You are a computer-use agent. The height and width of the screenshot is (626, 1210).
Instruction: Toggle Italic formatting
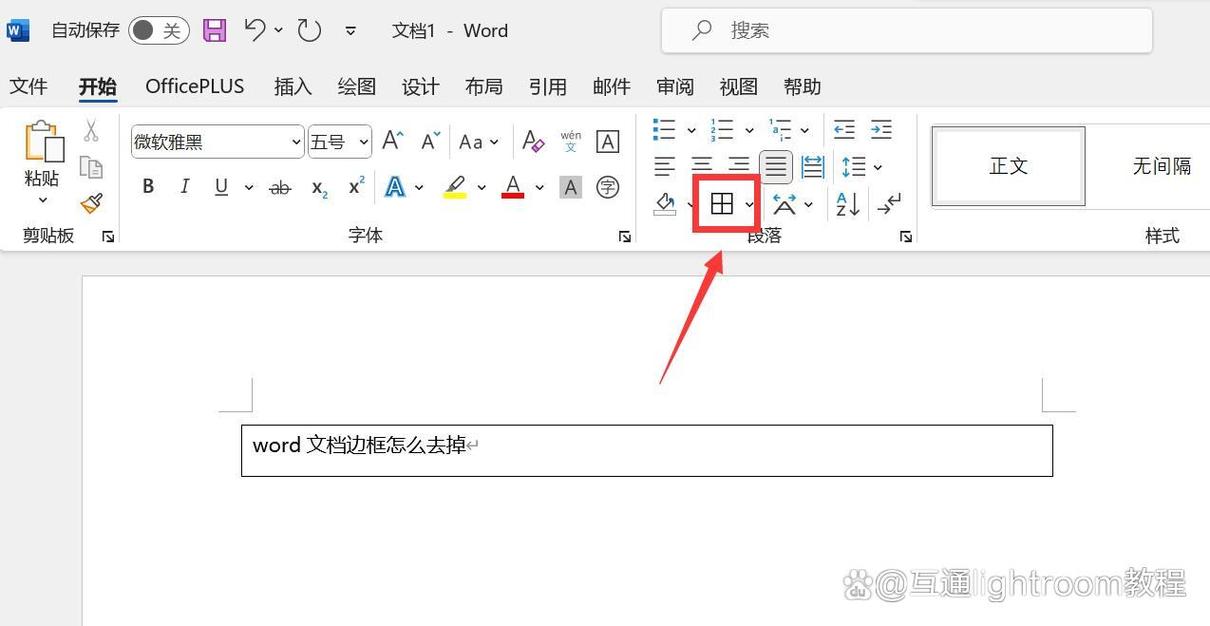(x=185, y=187)
